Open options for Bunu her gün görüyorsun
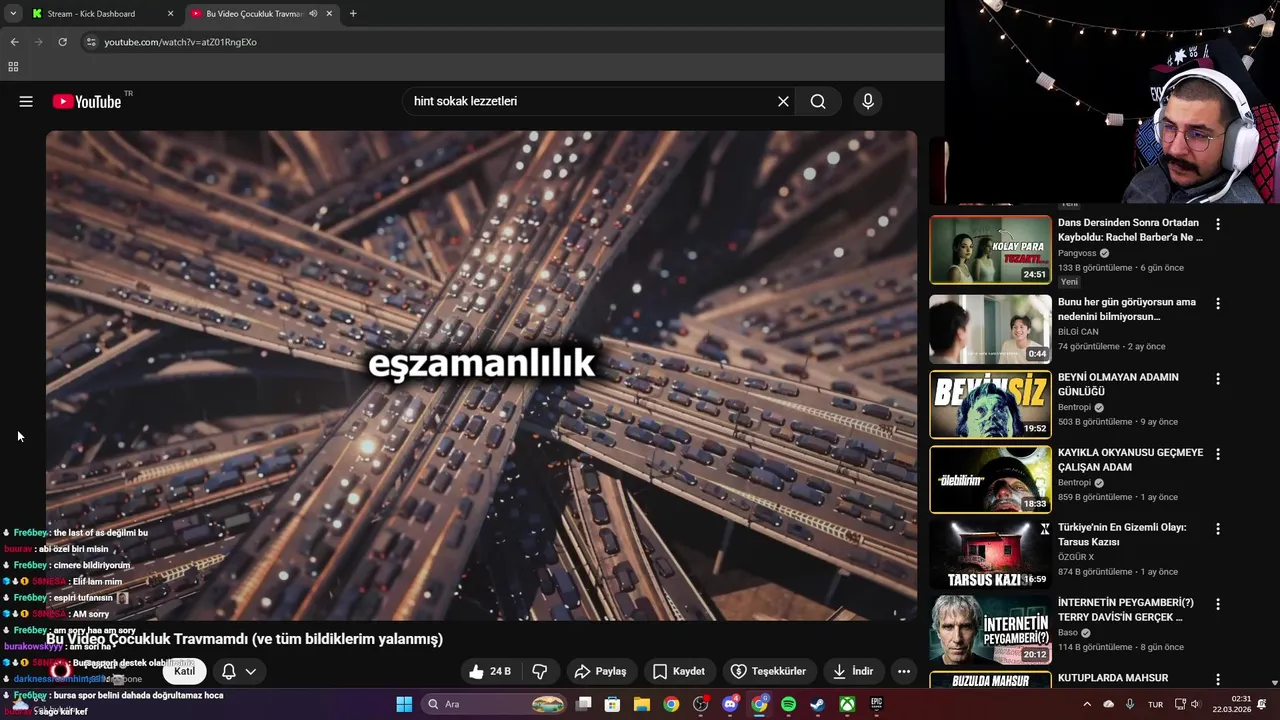 1217,303
